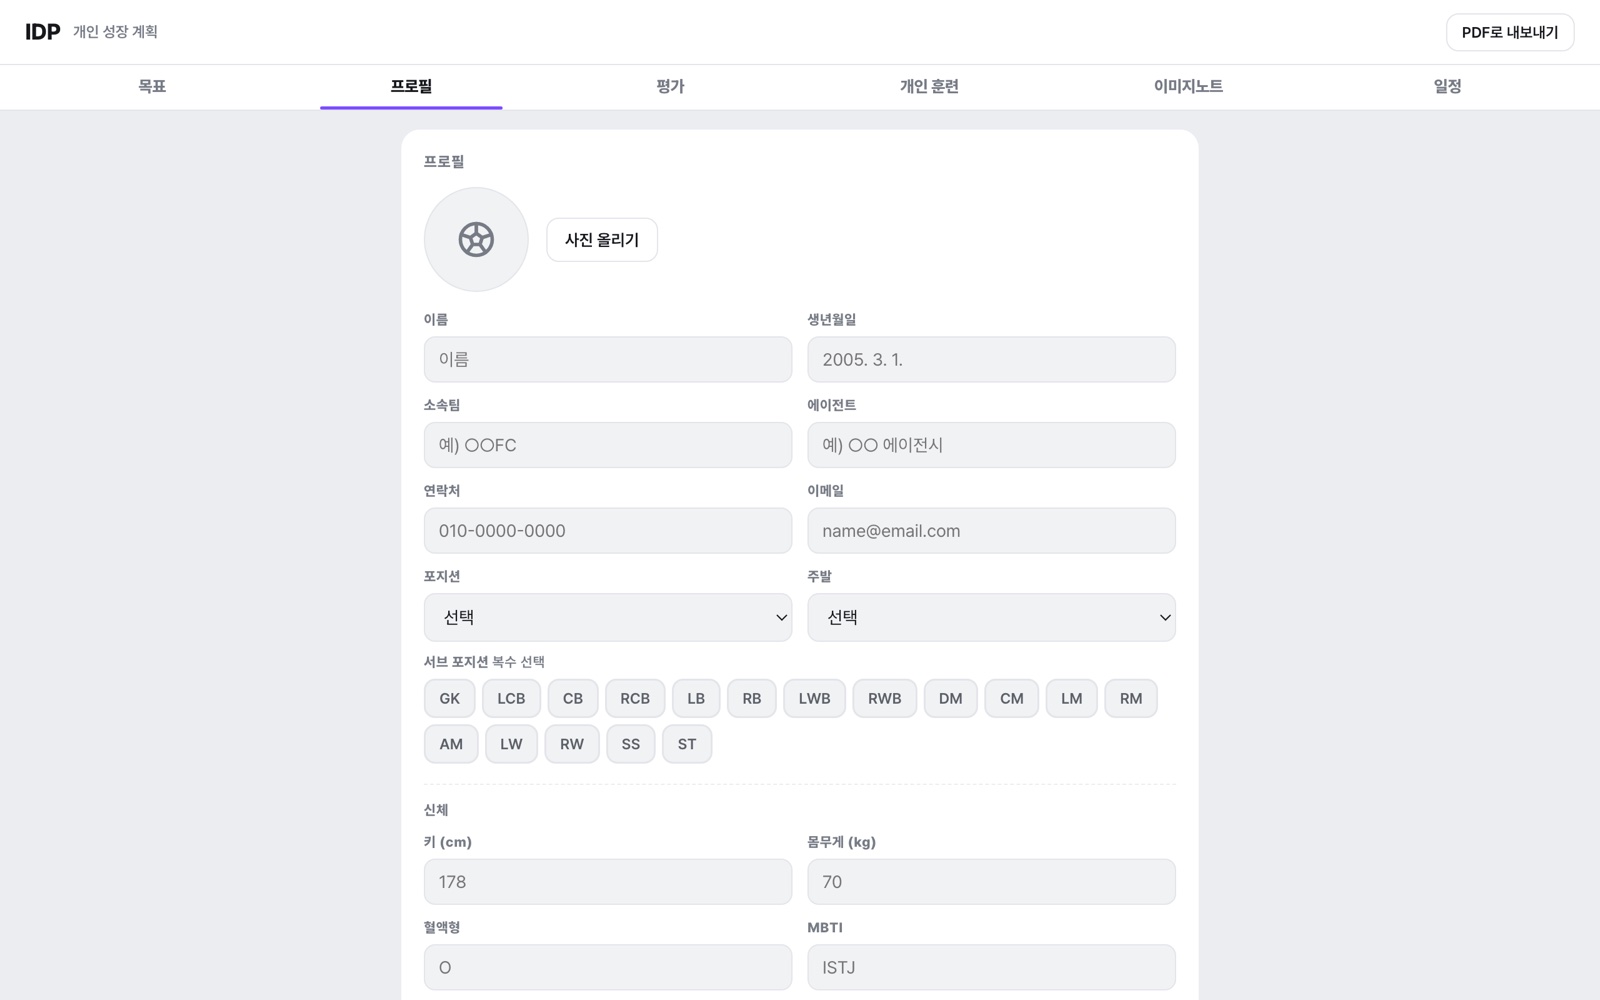Select the LWB sub-position chip

click(x=814, y=698)
